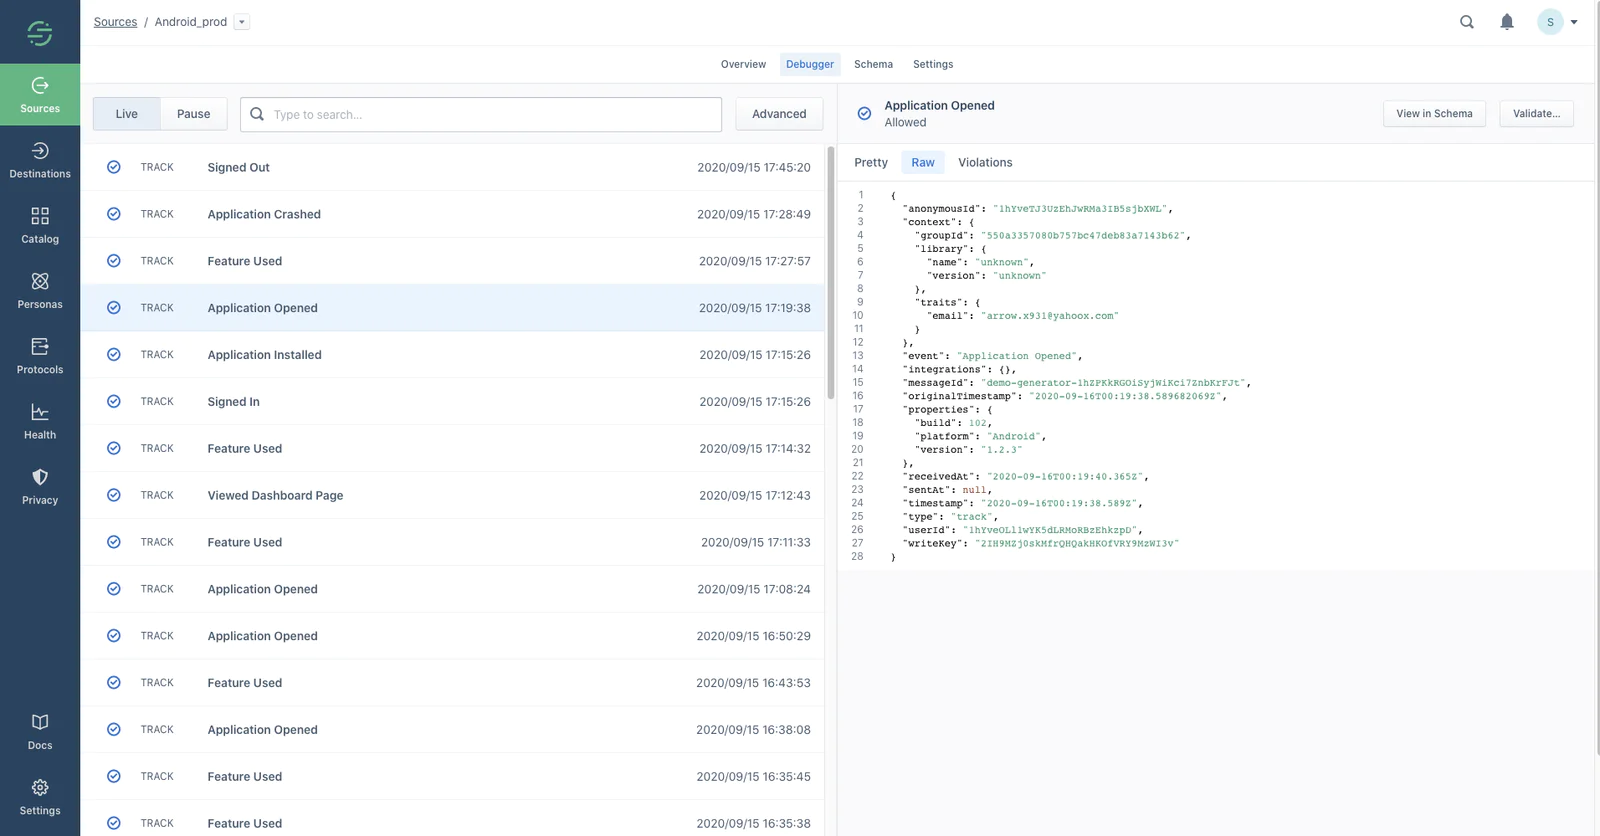Select Application Opened at 16:38:08

[452, 730]
